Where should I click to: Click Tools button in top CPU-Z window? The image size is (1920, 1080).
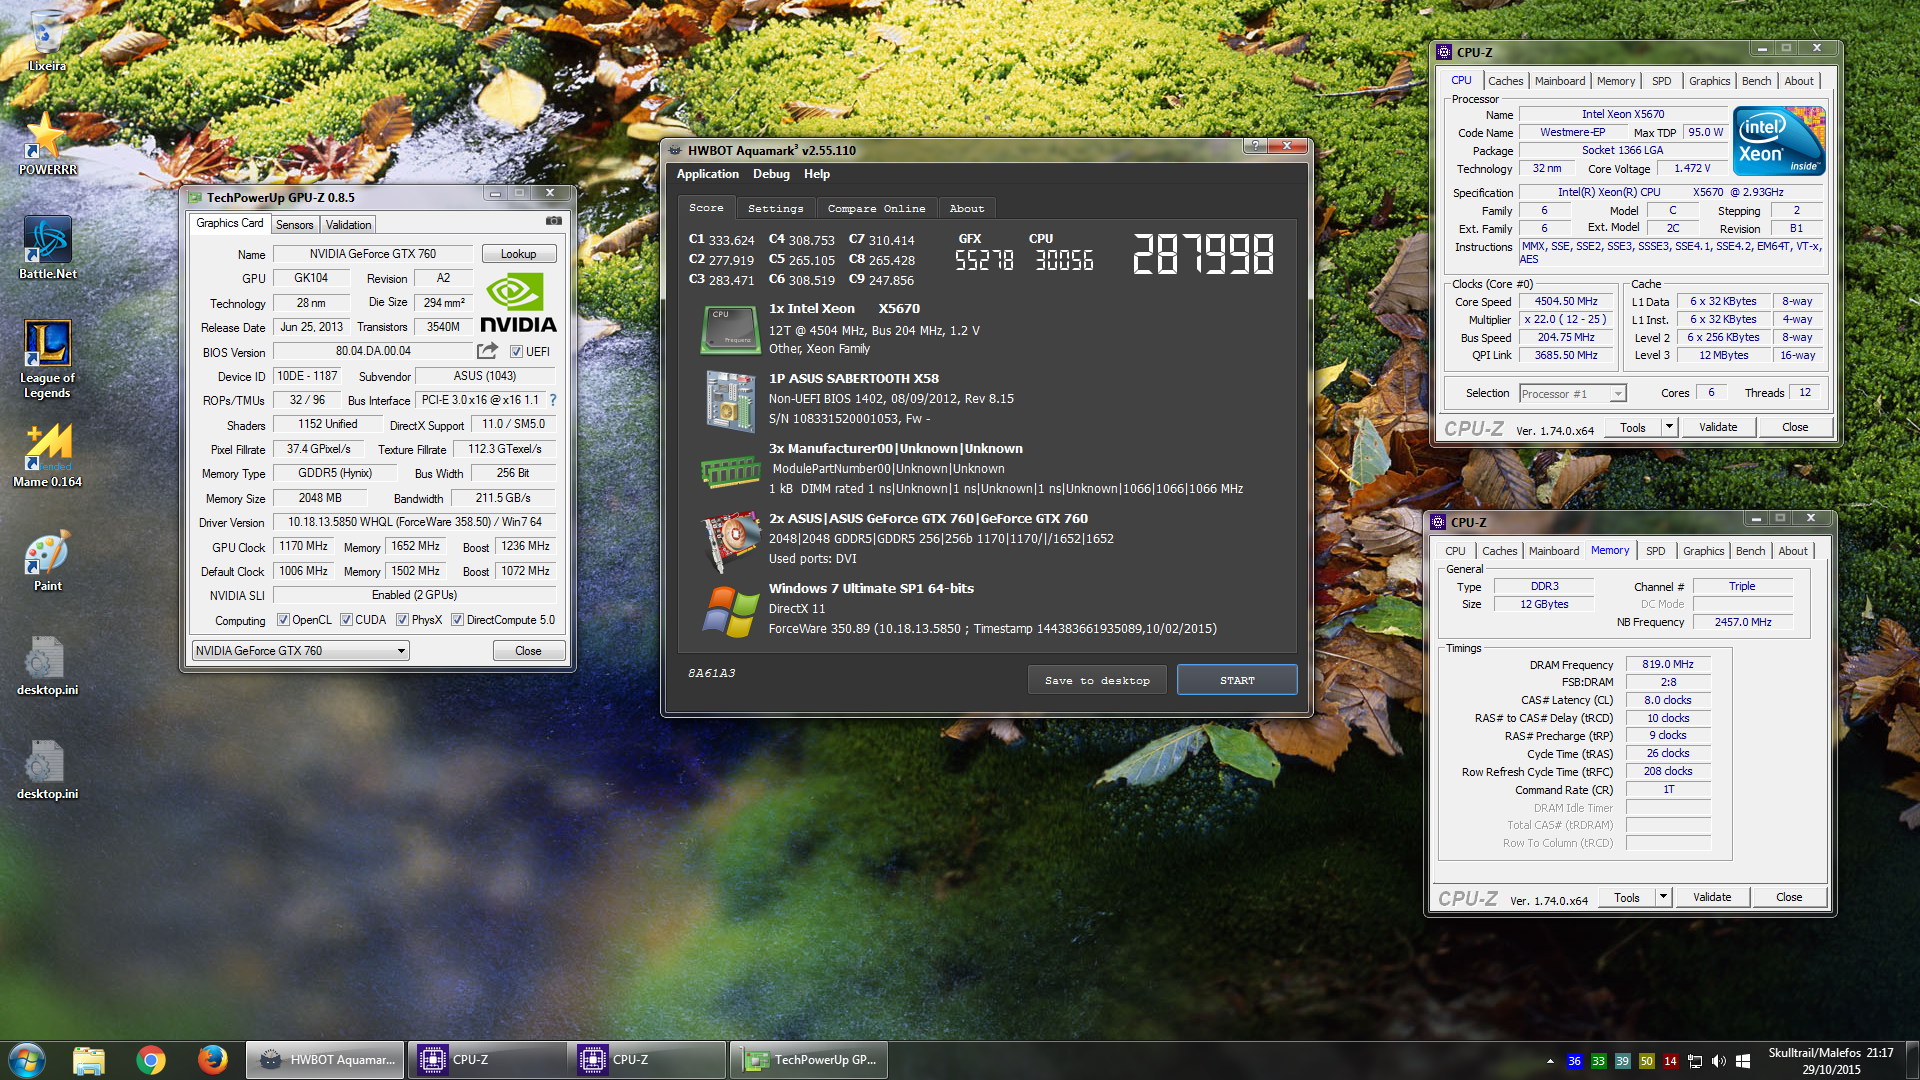[1632, 427]
